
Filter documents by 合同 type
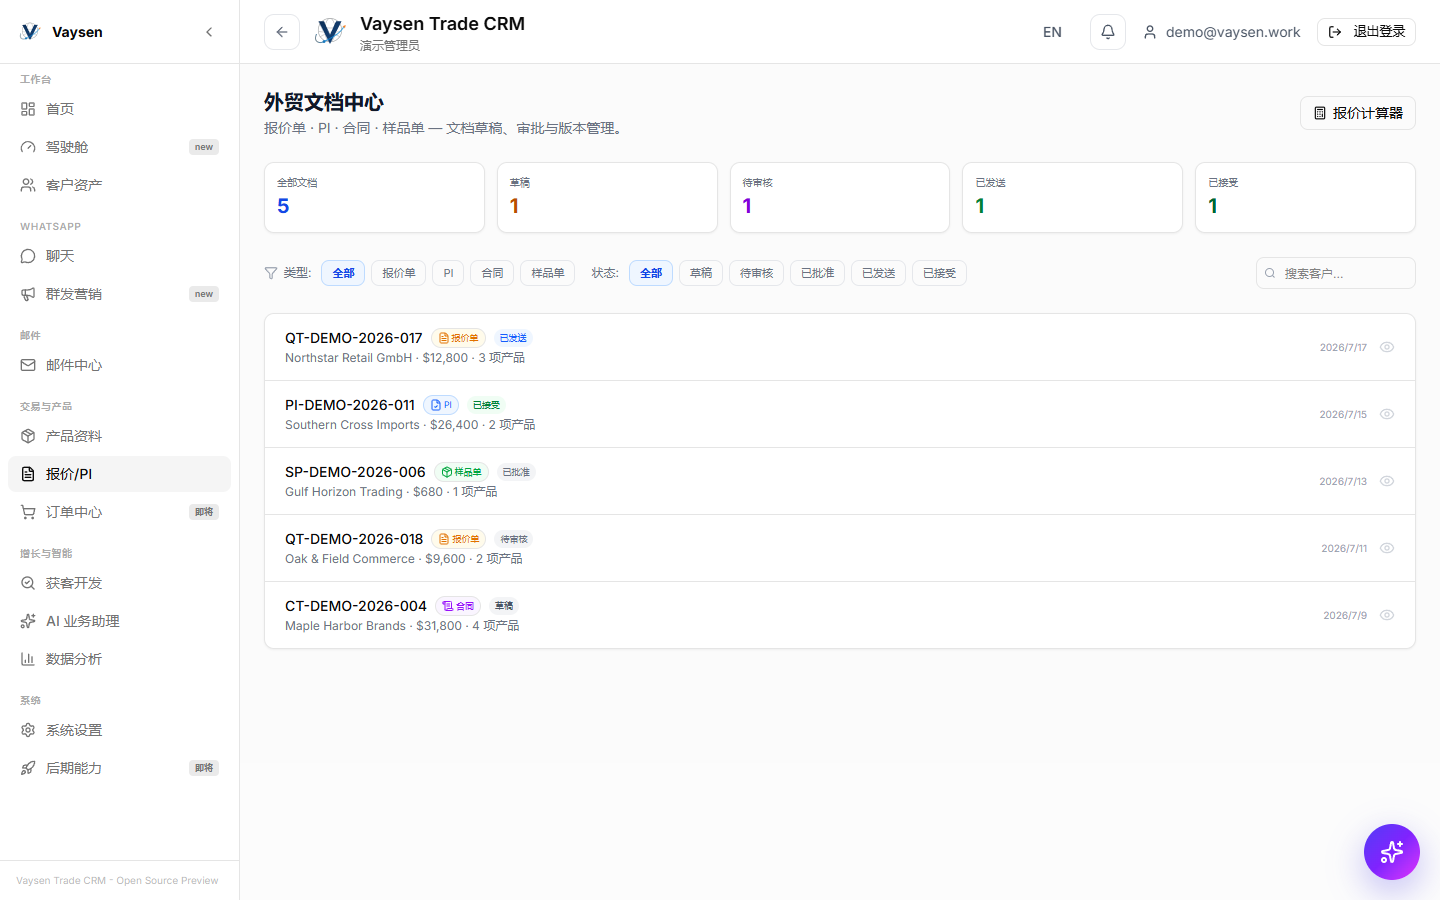pyautogui.click(x=492, y=273)
